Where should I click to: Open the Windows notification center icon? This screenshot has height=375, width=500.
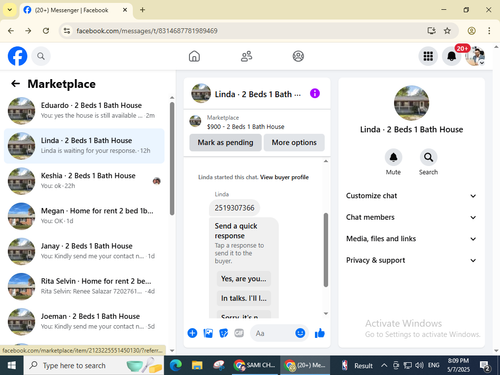pos(485,366)
